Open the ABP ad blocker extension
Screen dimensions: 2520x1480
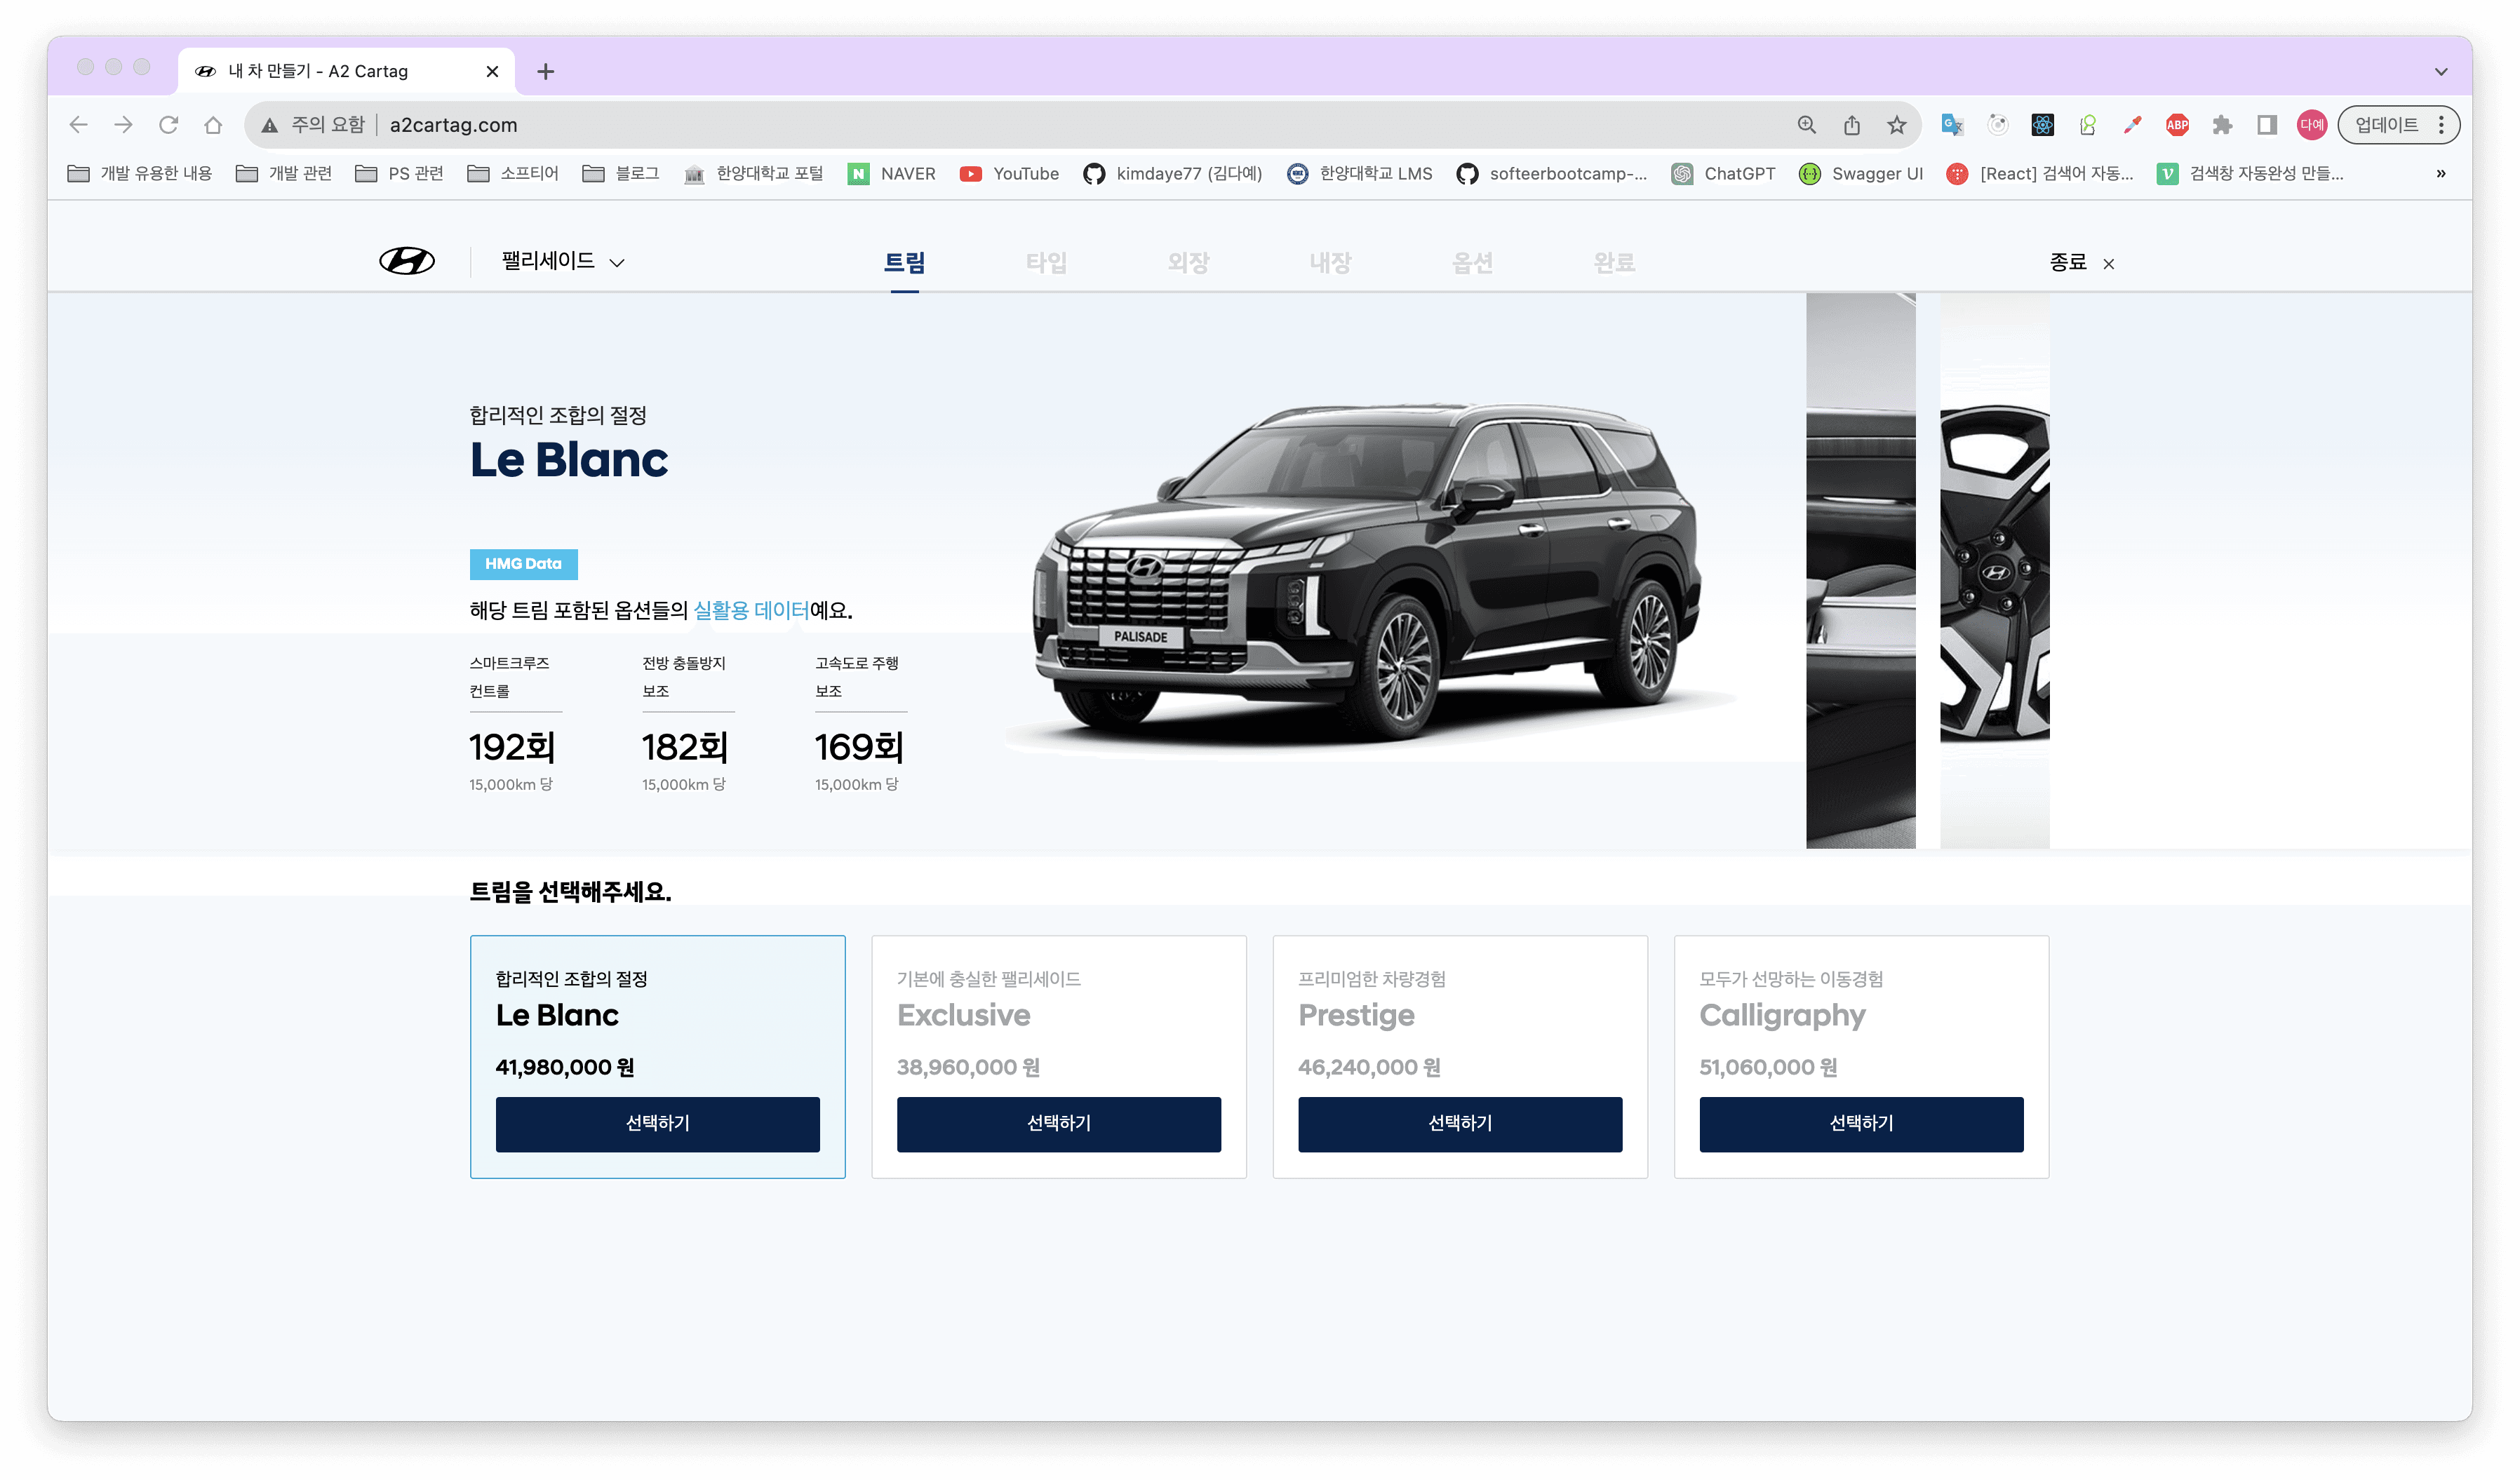click(2176, 125)
